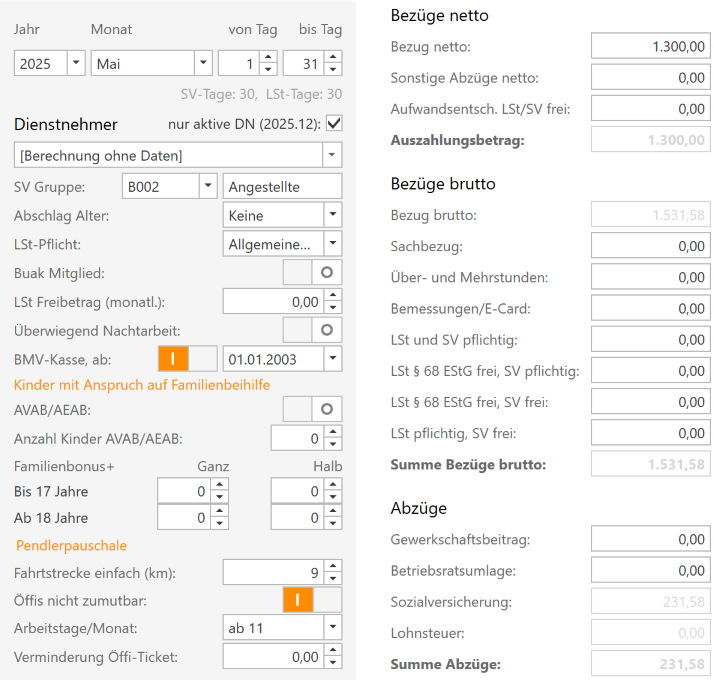The height and width of the screenshot is (680, 714).
Task: Uncheck 'nur aktive DN' checkbox
Action: coord(334,124)
